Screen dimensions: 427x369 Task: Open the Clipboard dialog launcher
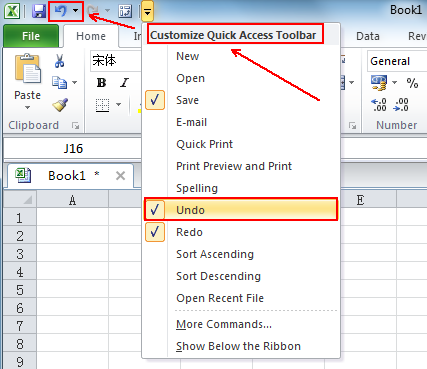pos(75,125)
